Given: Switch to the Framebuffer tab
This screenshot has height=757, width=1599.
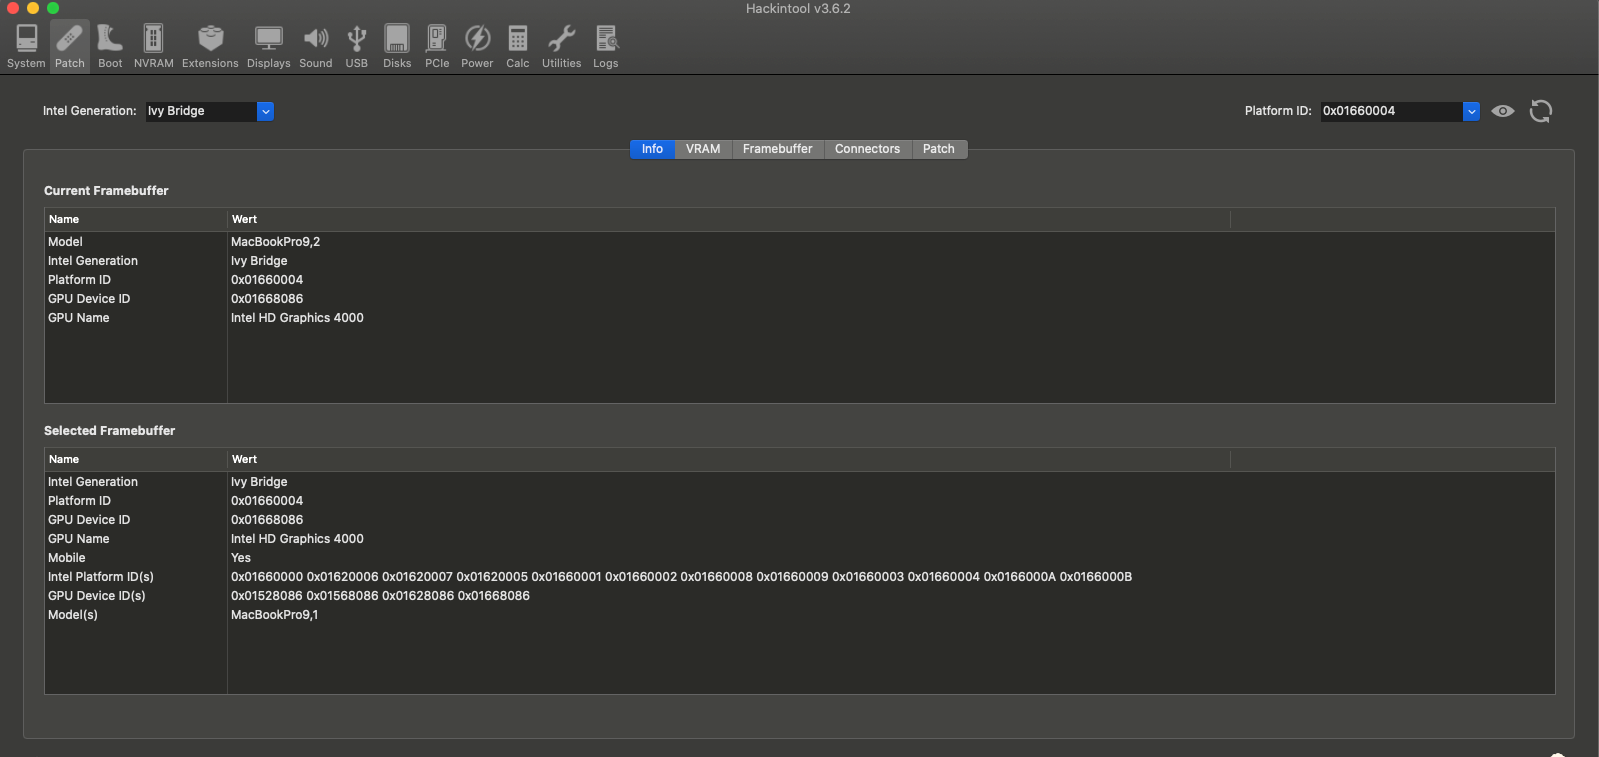Looking at the screenshot, I should tap(778, 149).
